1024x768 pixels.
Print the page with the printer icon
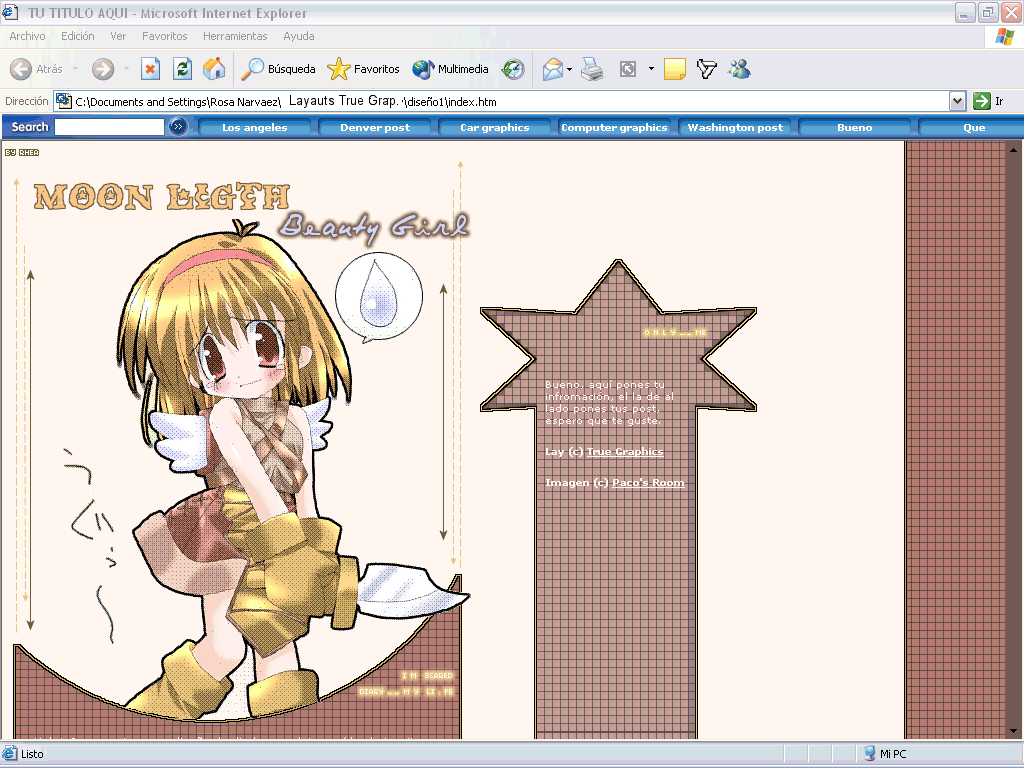(592, 69)
